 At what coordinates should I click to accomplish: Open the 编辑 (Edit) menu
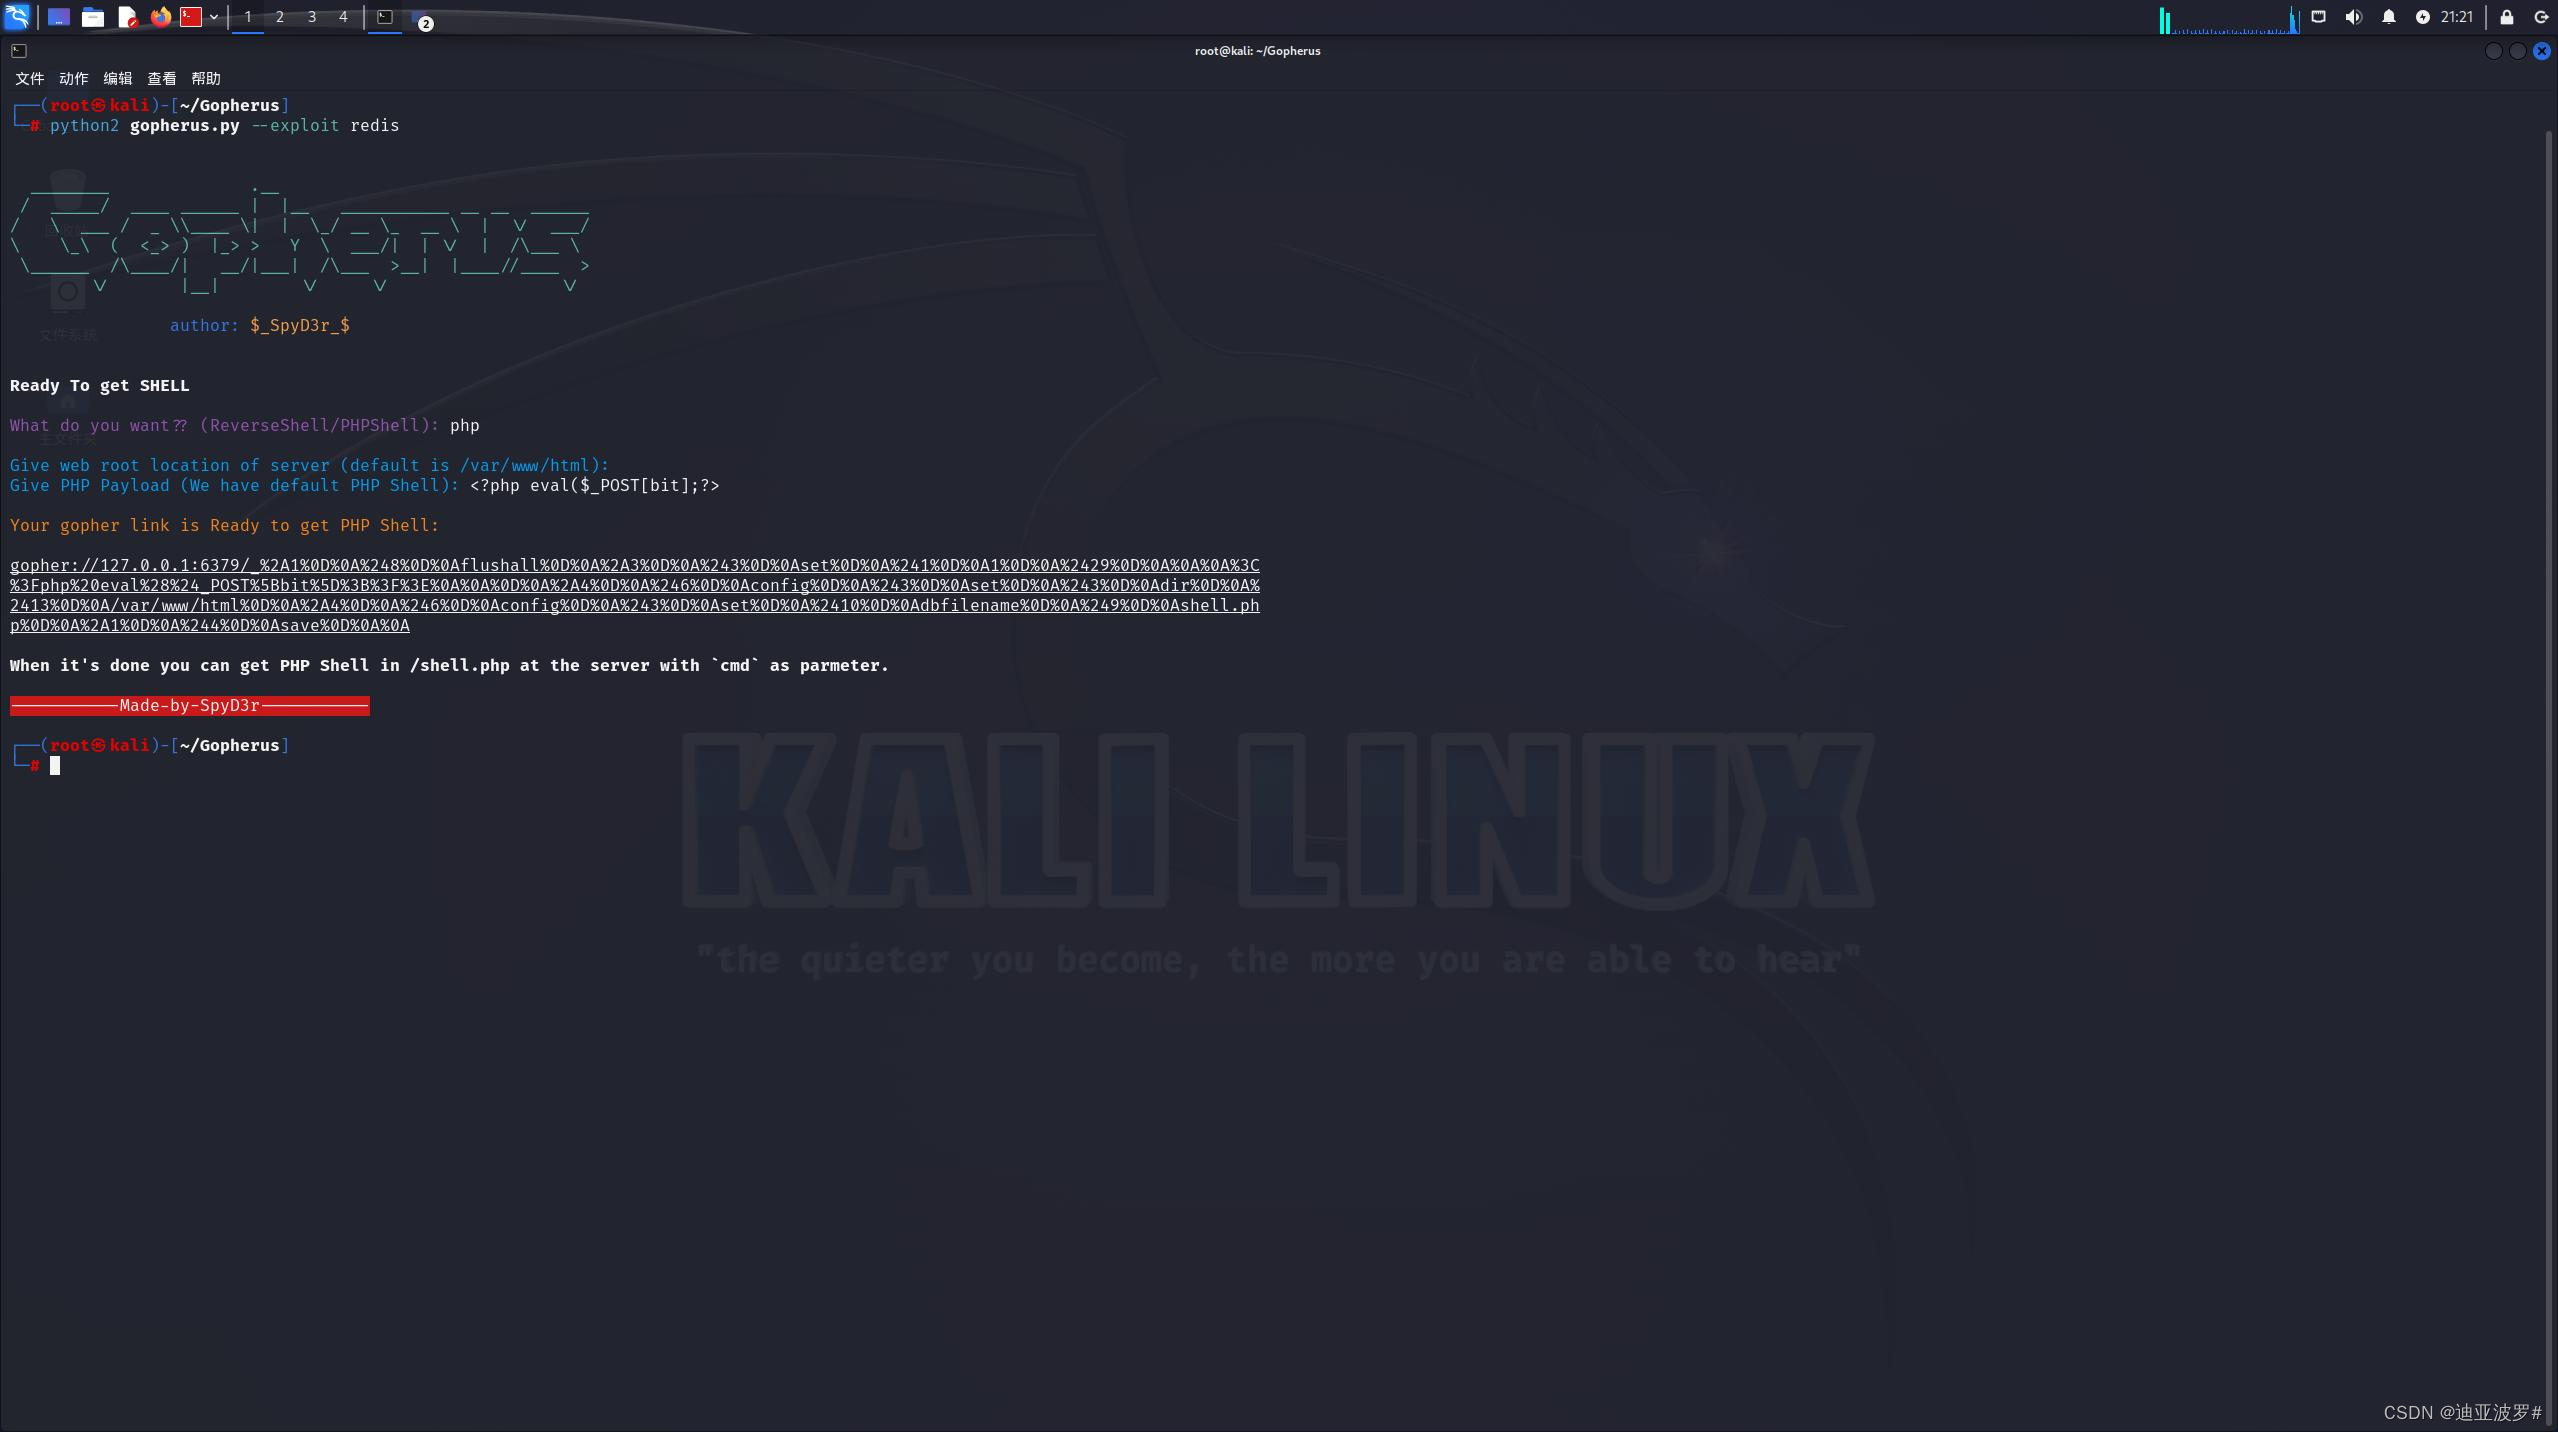pos(117,79)
